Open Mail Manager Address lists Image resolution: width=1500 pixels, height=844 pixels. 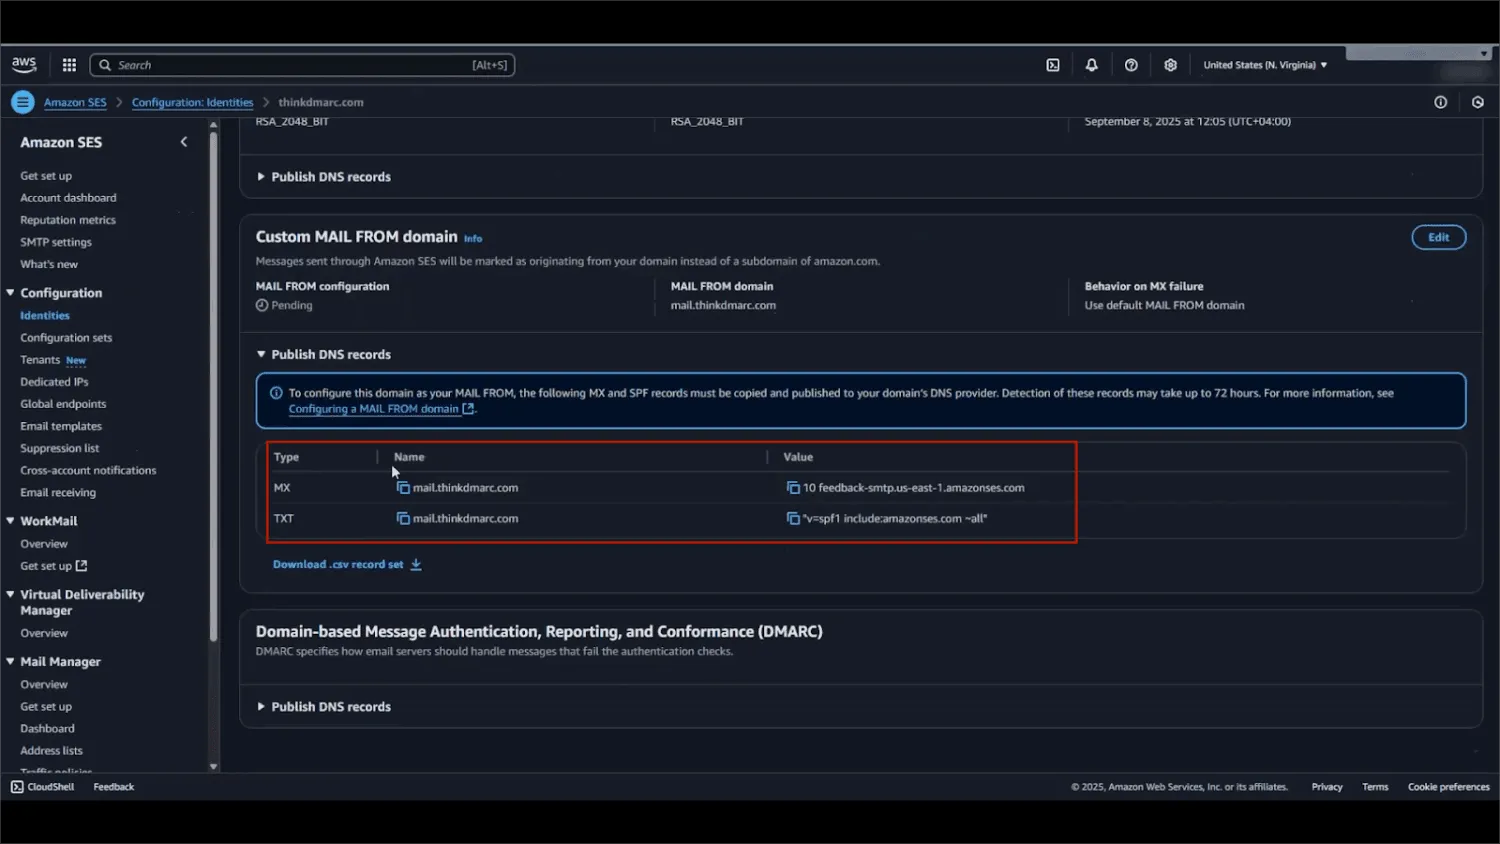tap(51, 751)
